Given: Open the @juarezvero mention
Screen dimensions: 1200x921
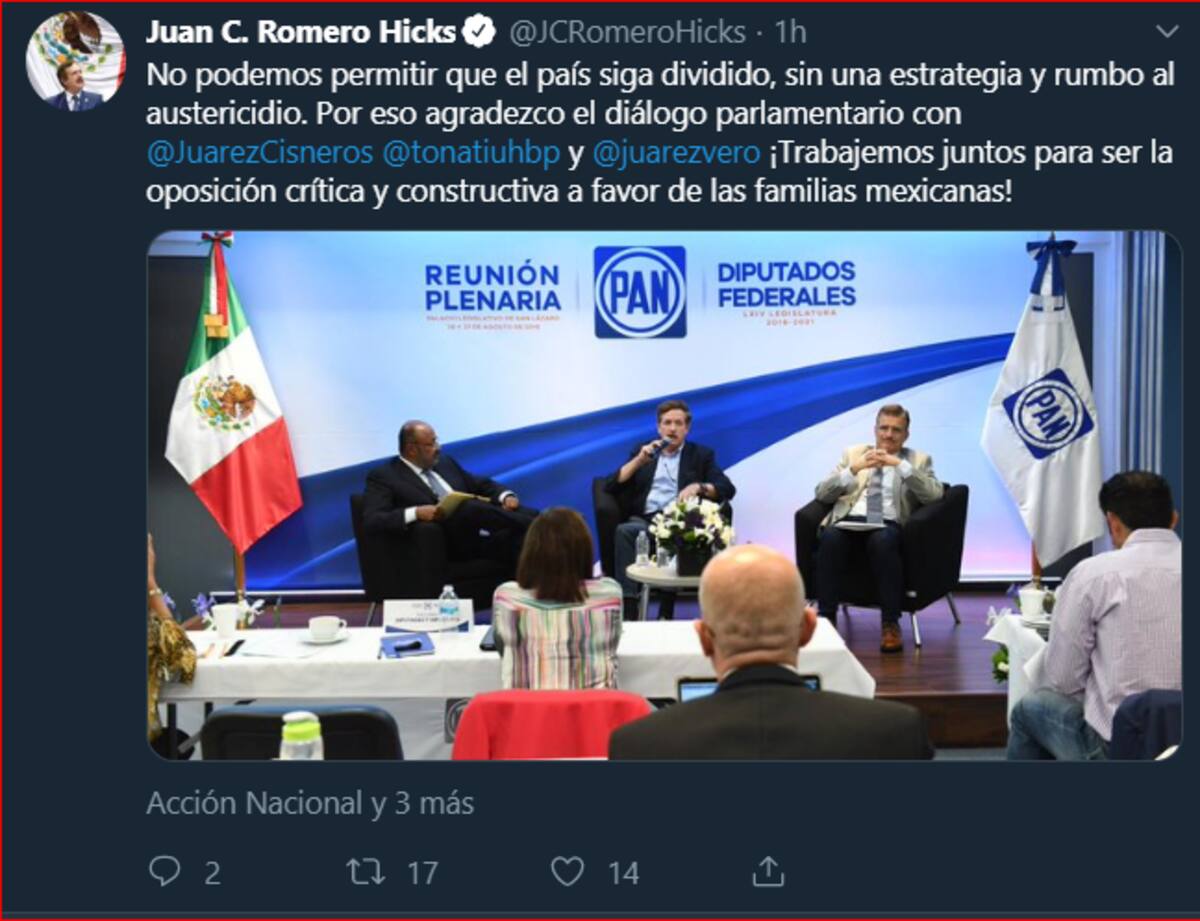Looking at the screenshot, I should [677, 154].
